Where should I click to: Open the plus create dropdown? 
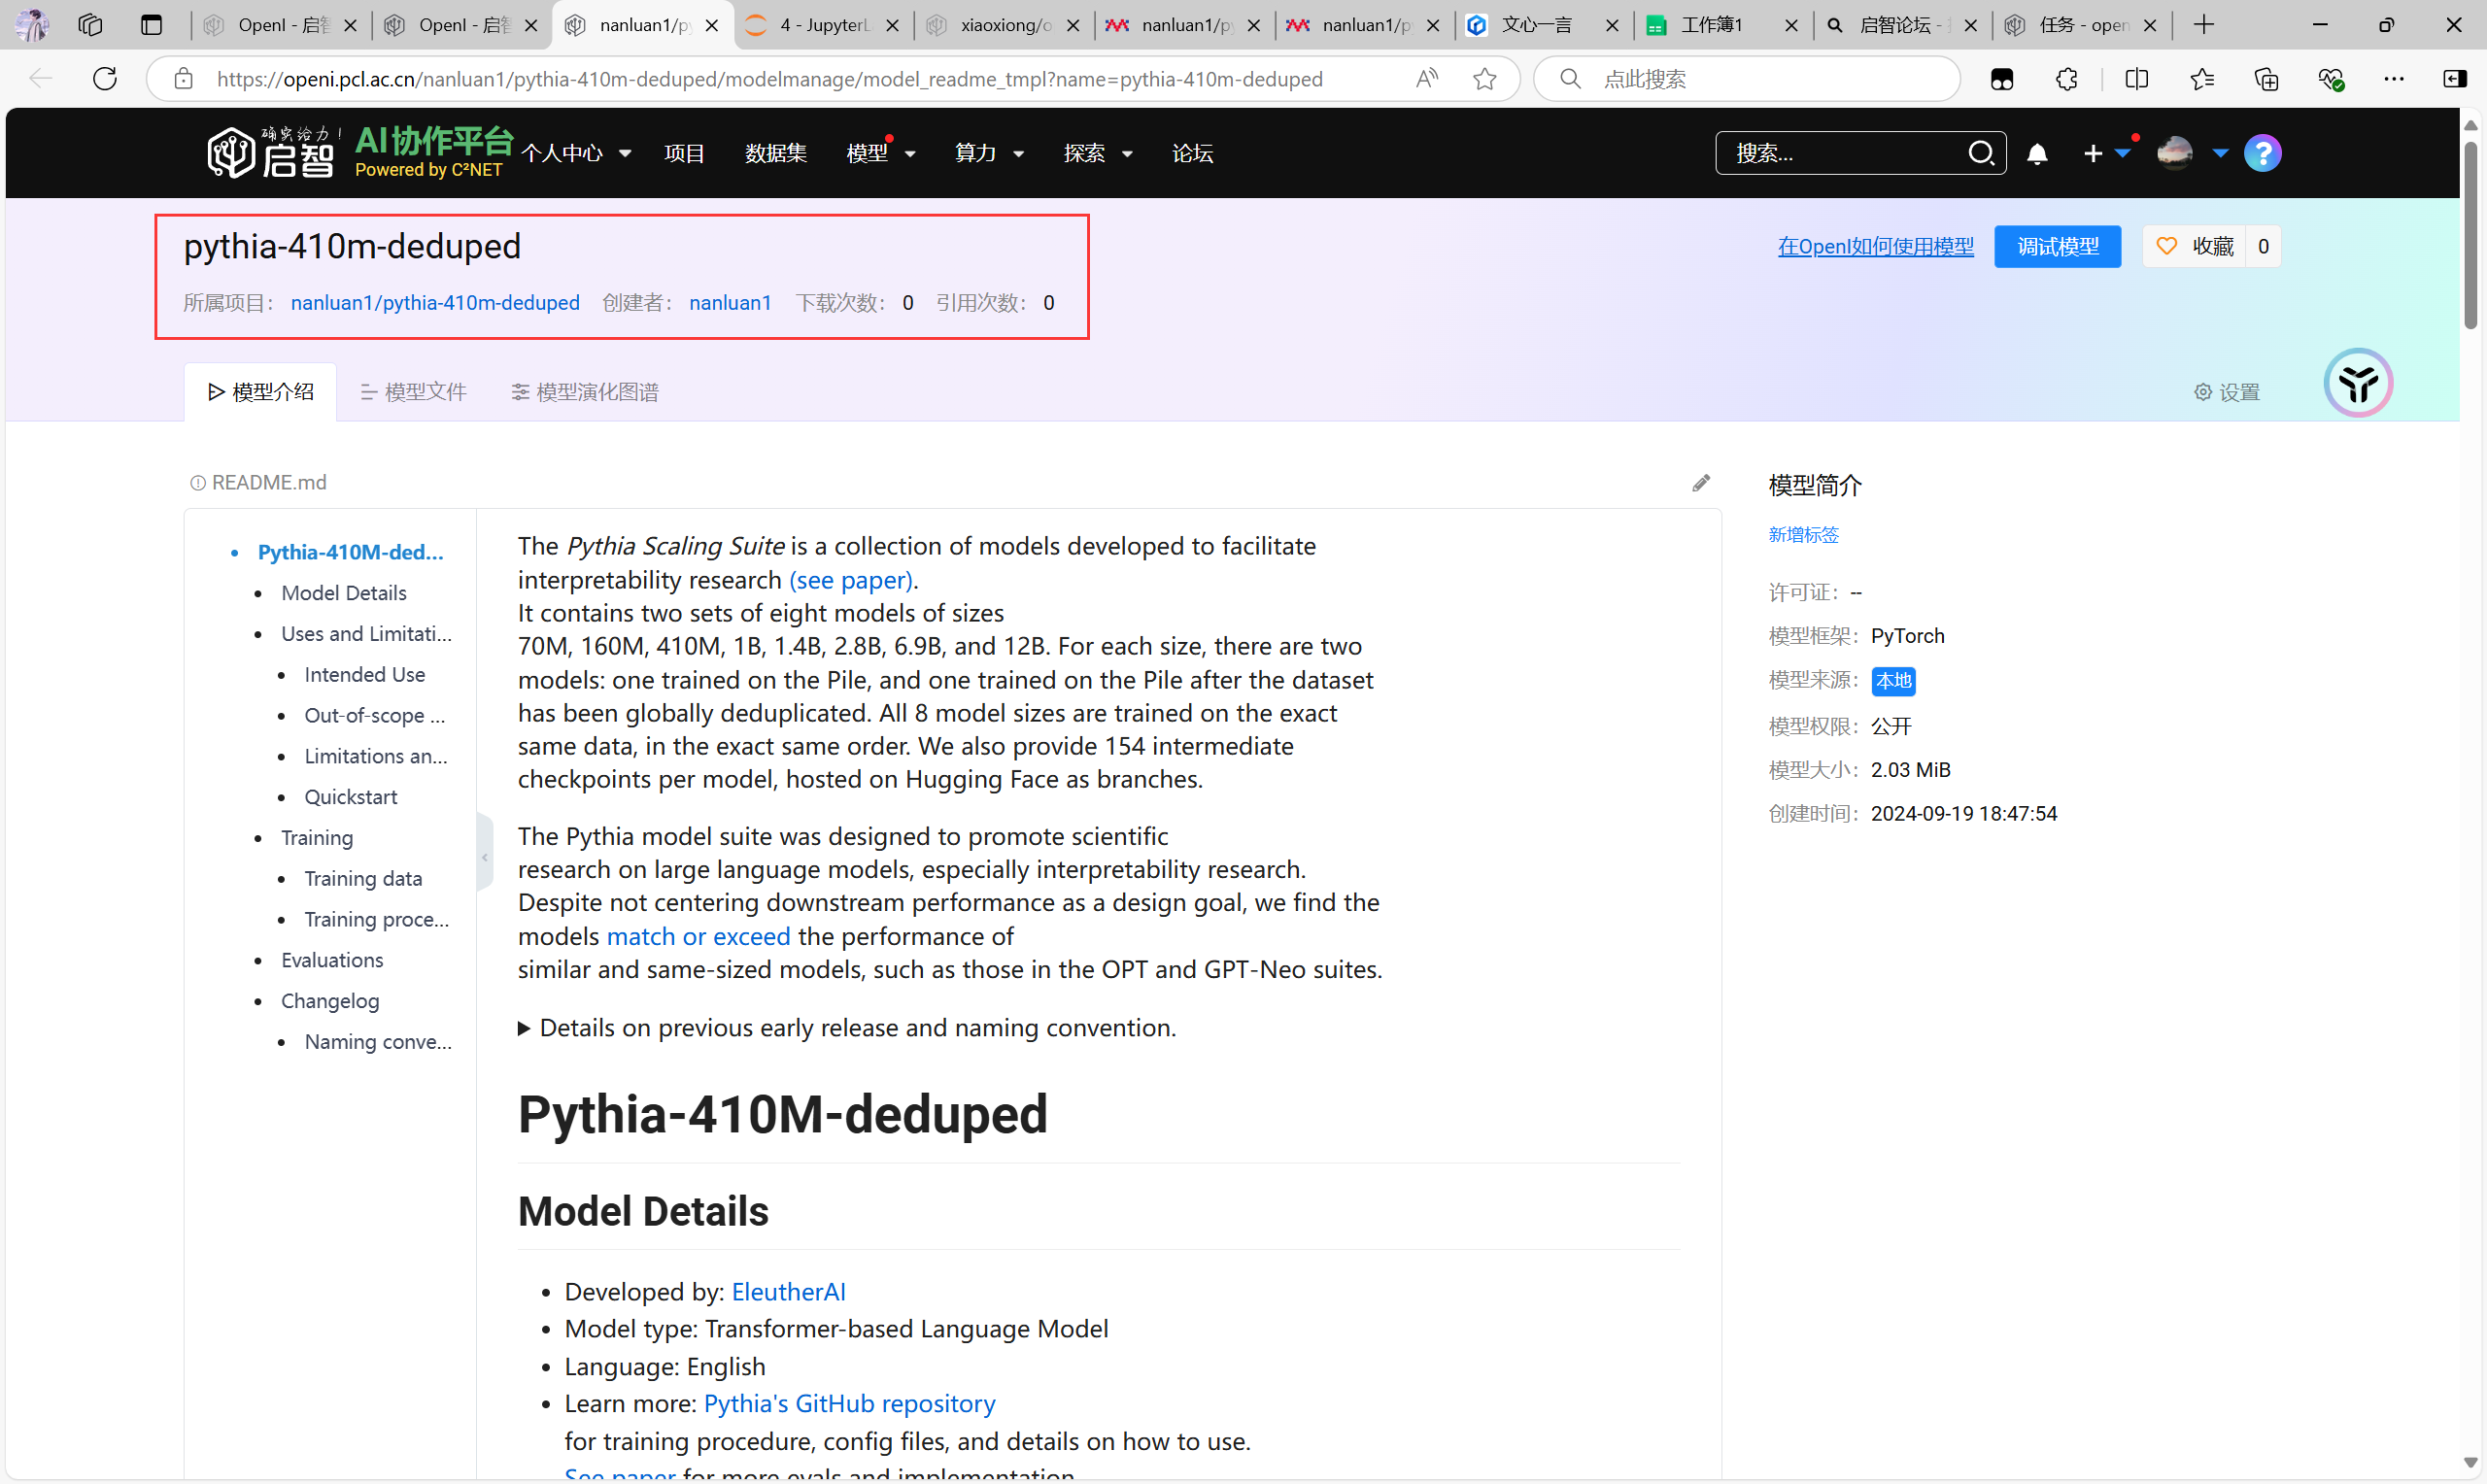tap(2106, 153)
